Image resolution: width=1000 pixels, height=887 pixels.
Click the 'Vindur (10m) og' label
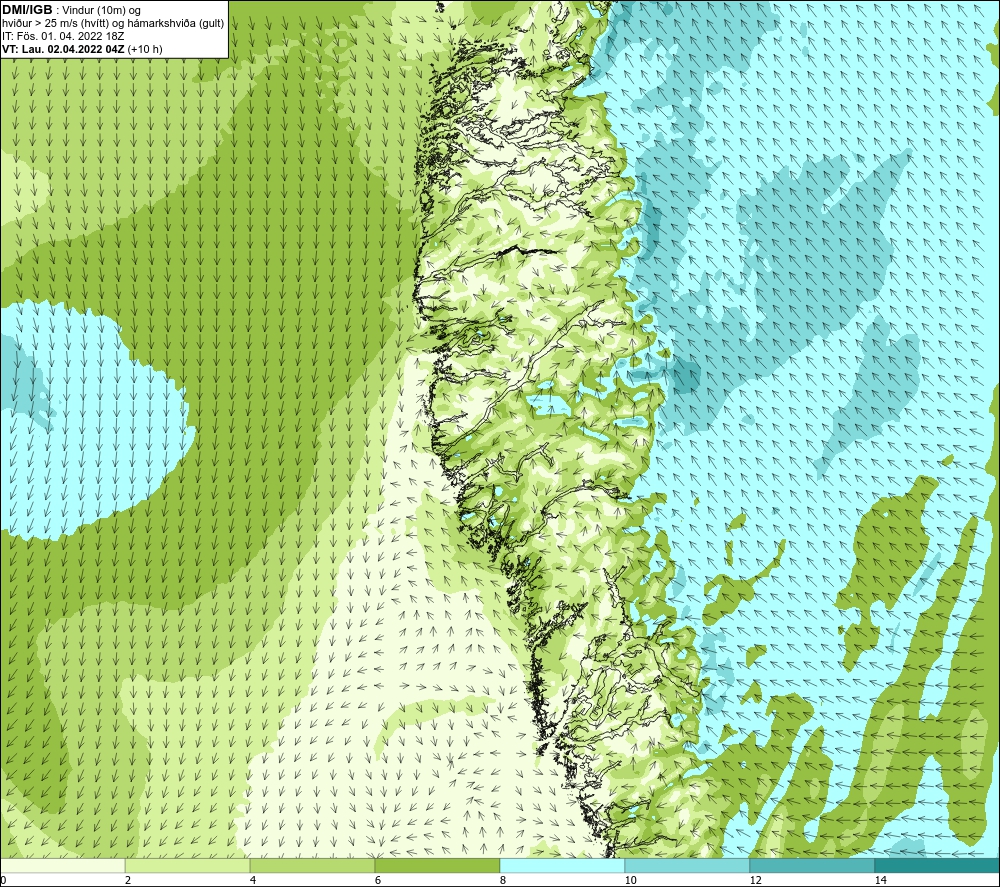tap(103, 10)
